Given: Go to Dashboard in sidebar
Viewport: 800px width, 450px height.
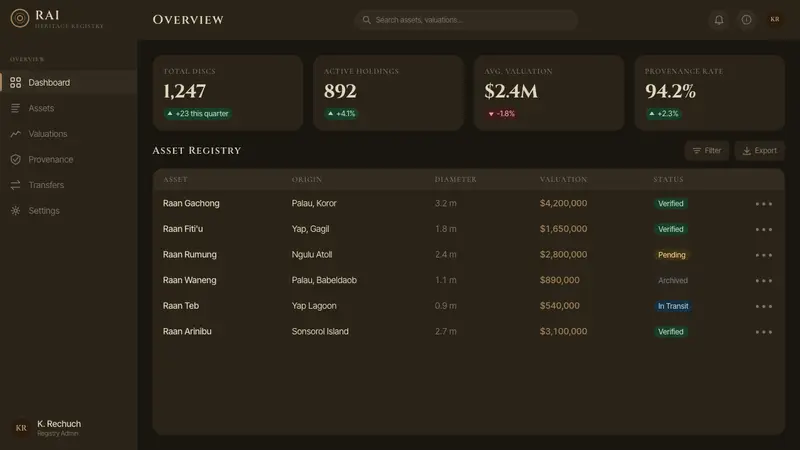Looking at the screenshot, I should [x=68, y=83].
